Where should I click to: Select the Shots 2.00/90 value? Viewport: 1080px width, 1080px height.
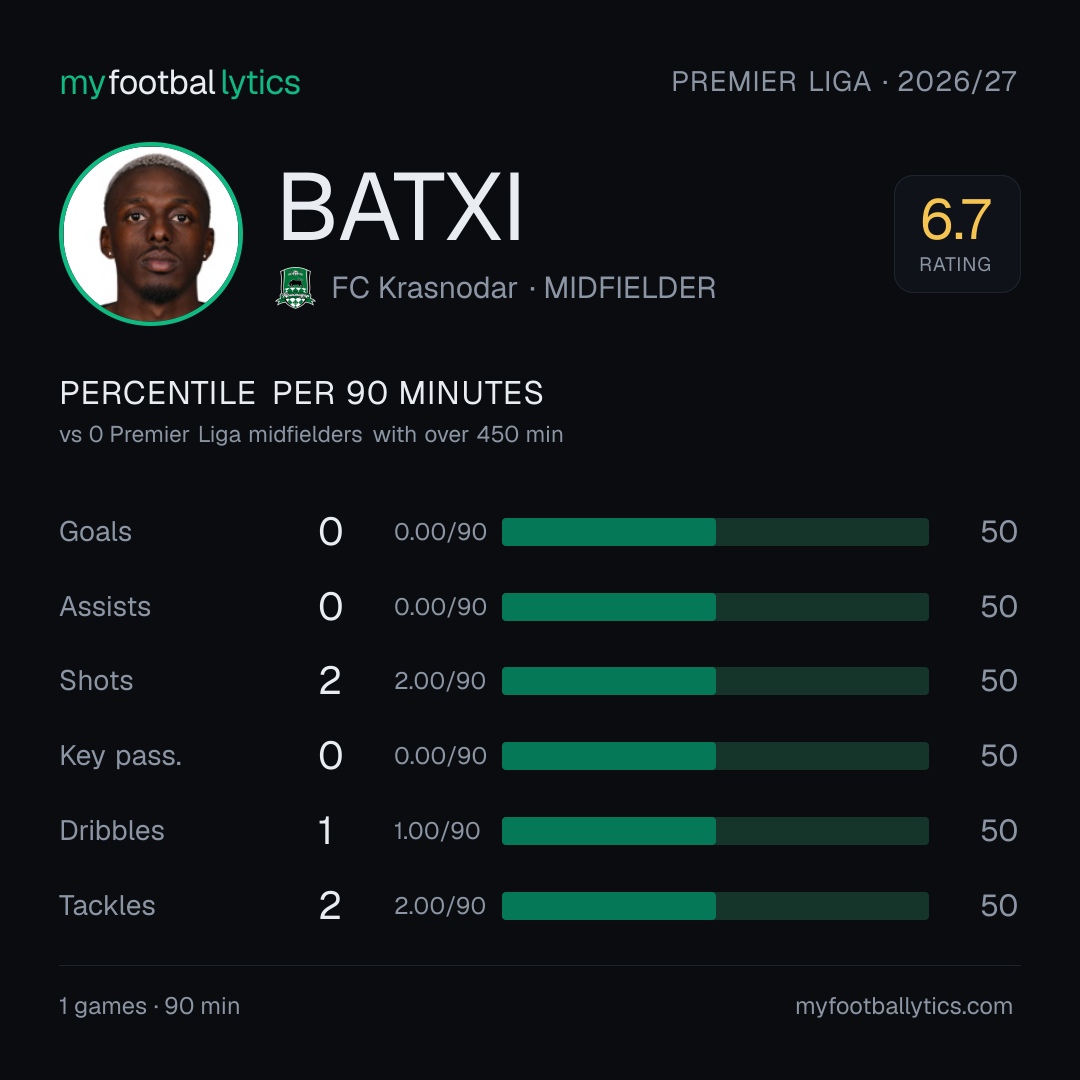click(439, 681)
